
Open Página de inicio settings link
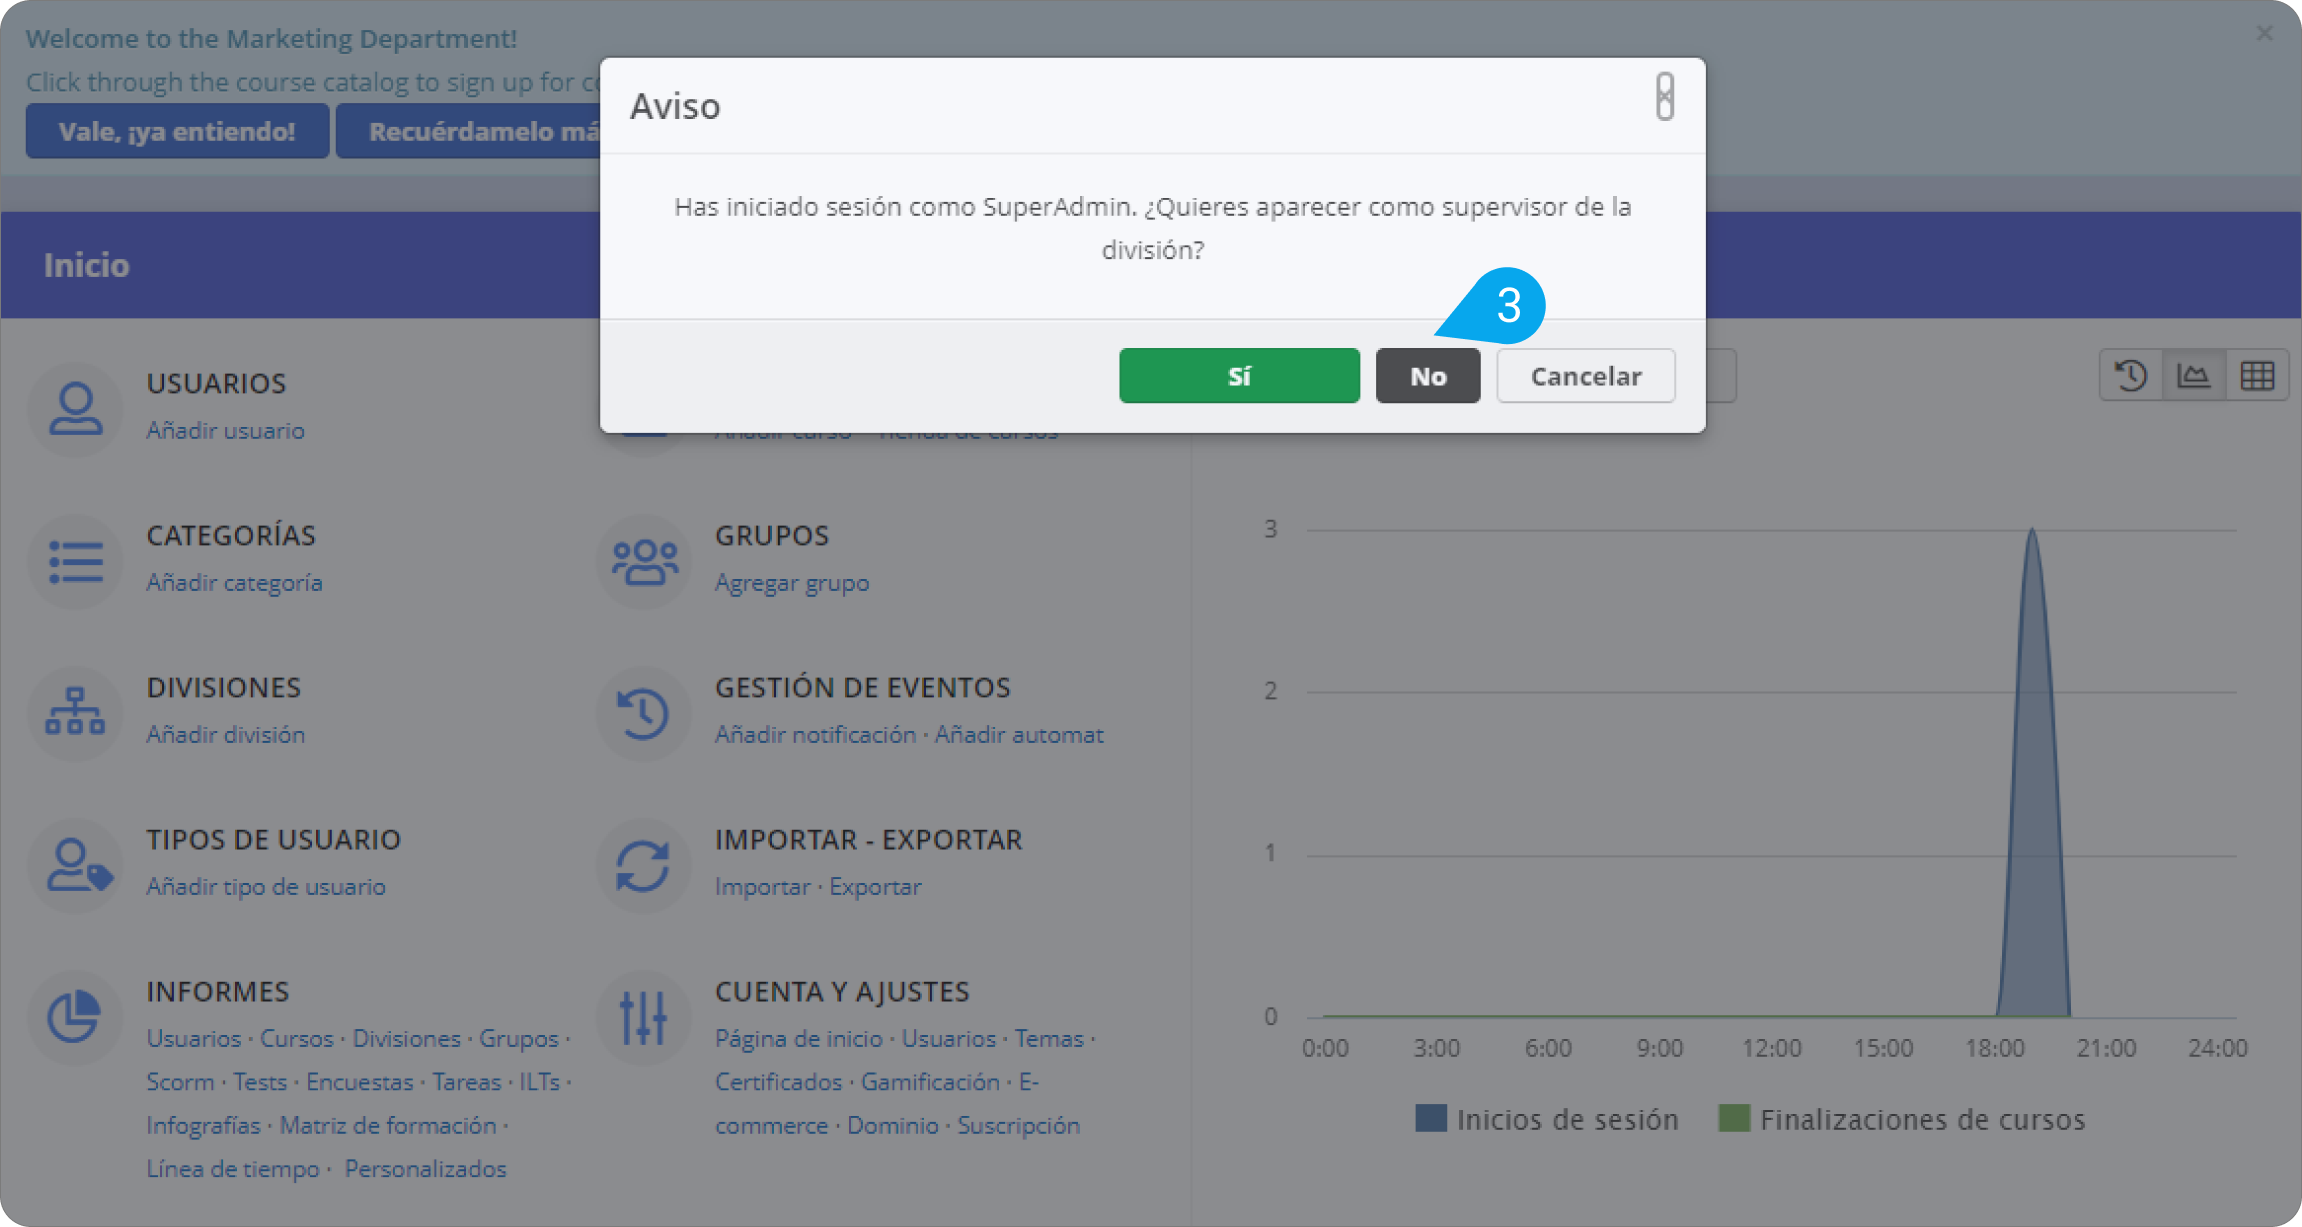point(798,1038)
